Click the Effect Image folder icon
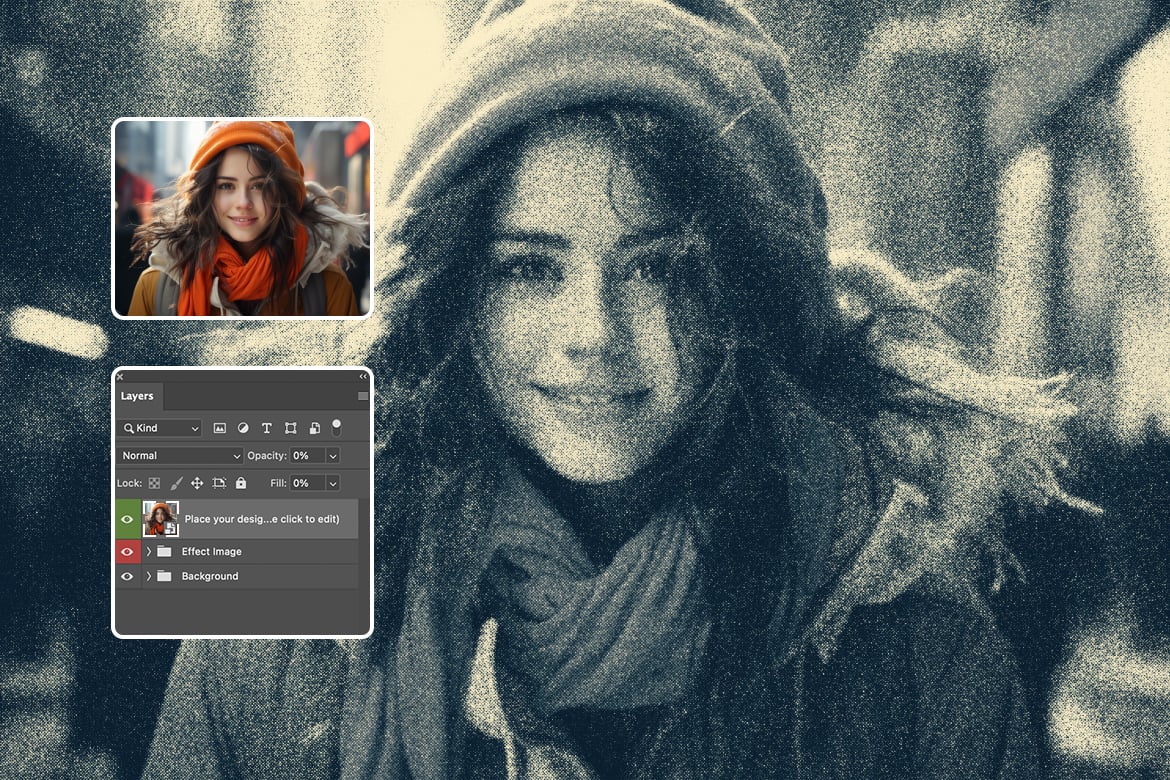The image size is (1170, 780). pyautogui.click(x=164, y=552)
